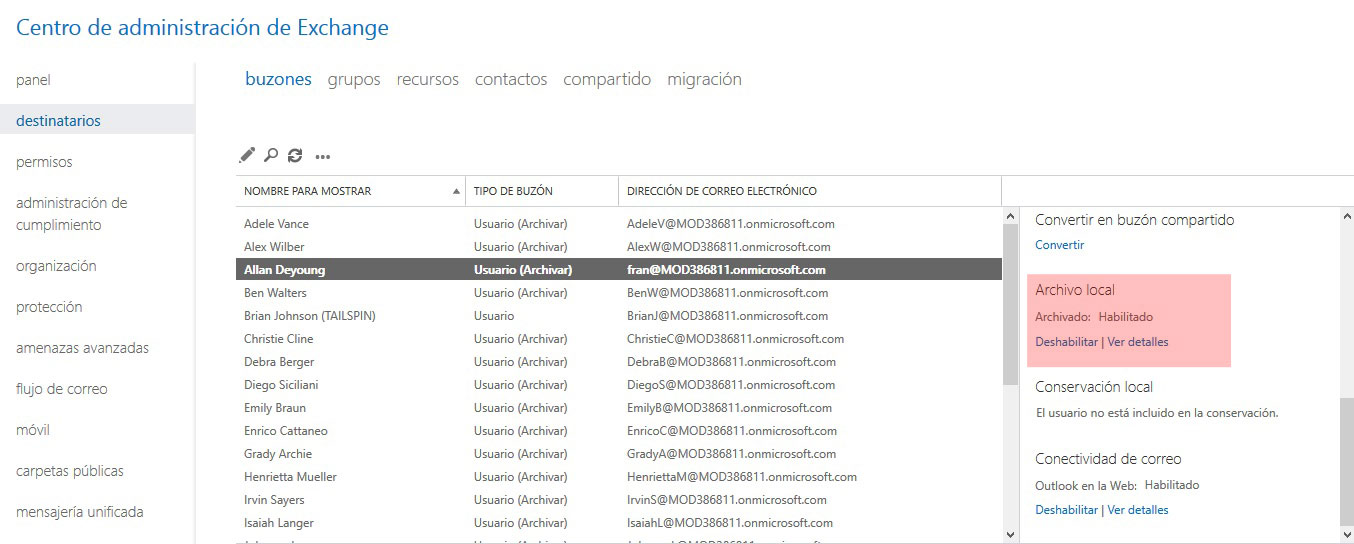
Task: Switch to the contactos tab
Action: (x=511, y=79)
